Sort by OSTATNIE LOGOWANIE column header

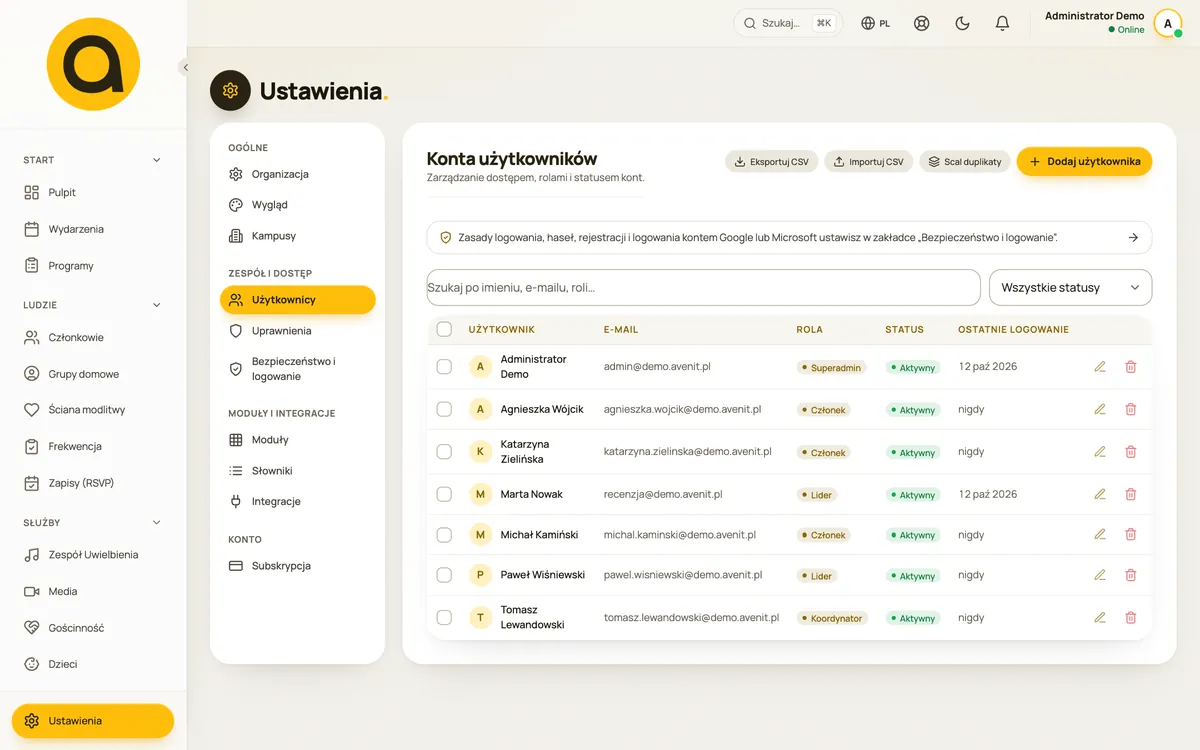[x=1013, y=330]
